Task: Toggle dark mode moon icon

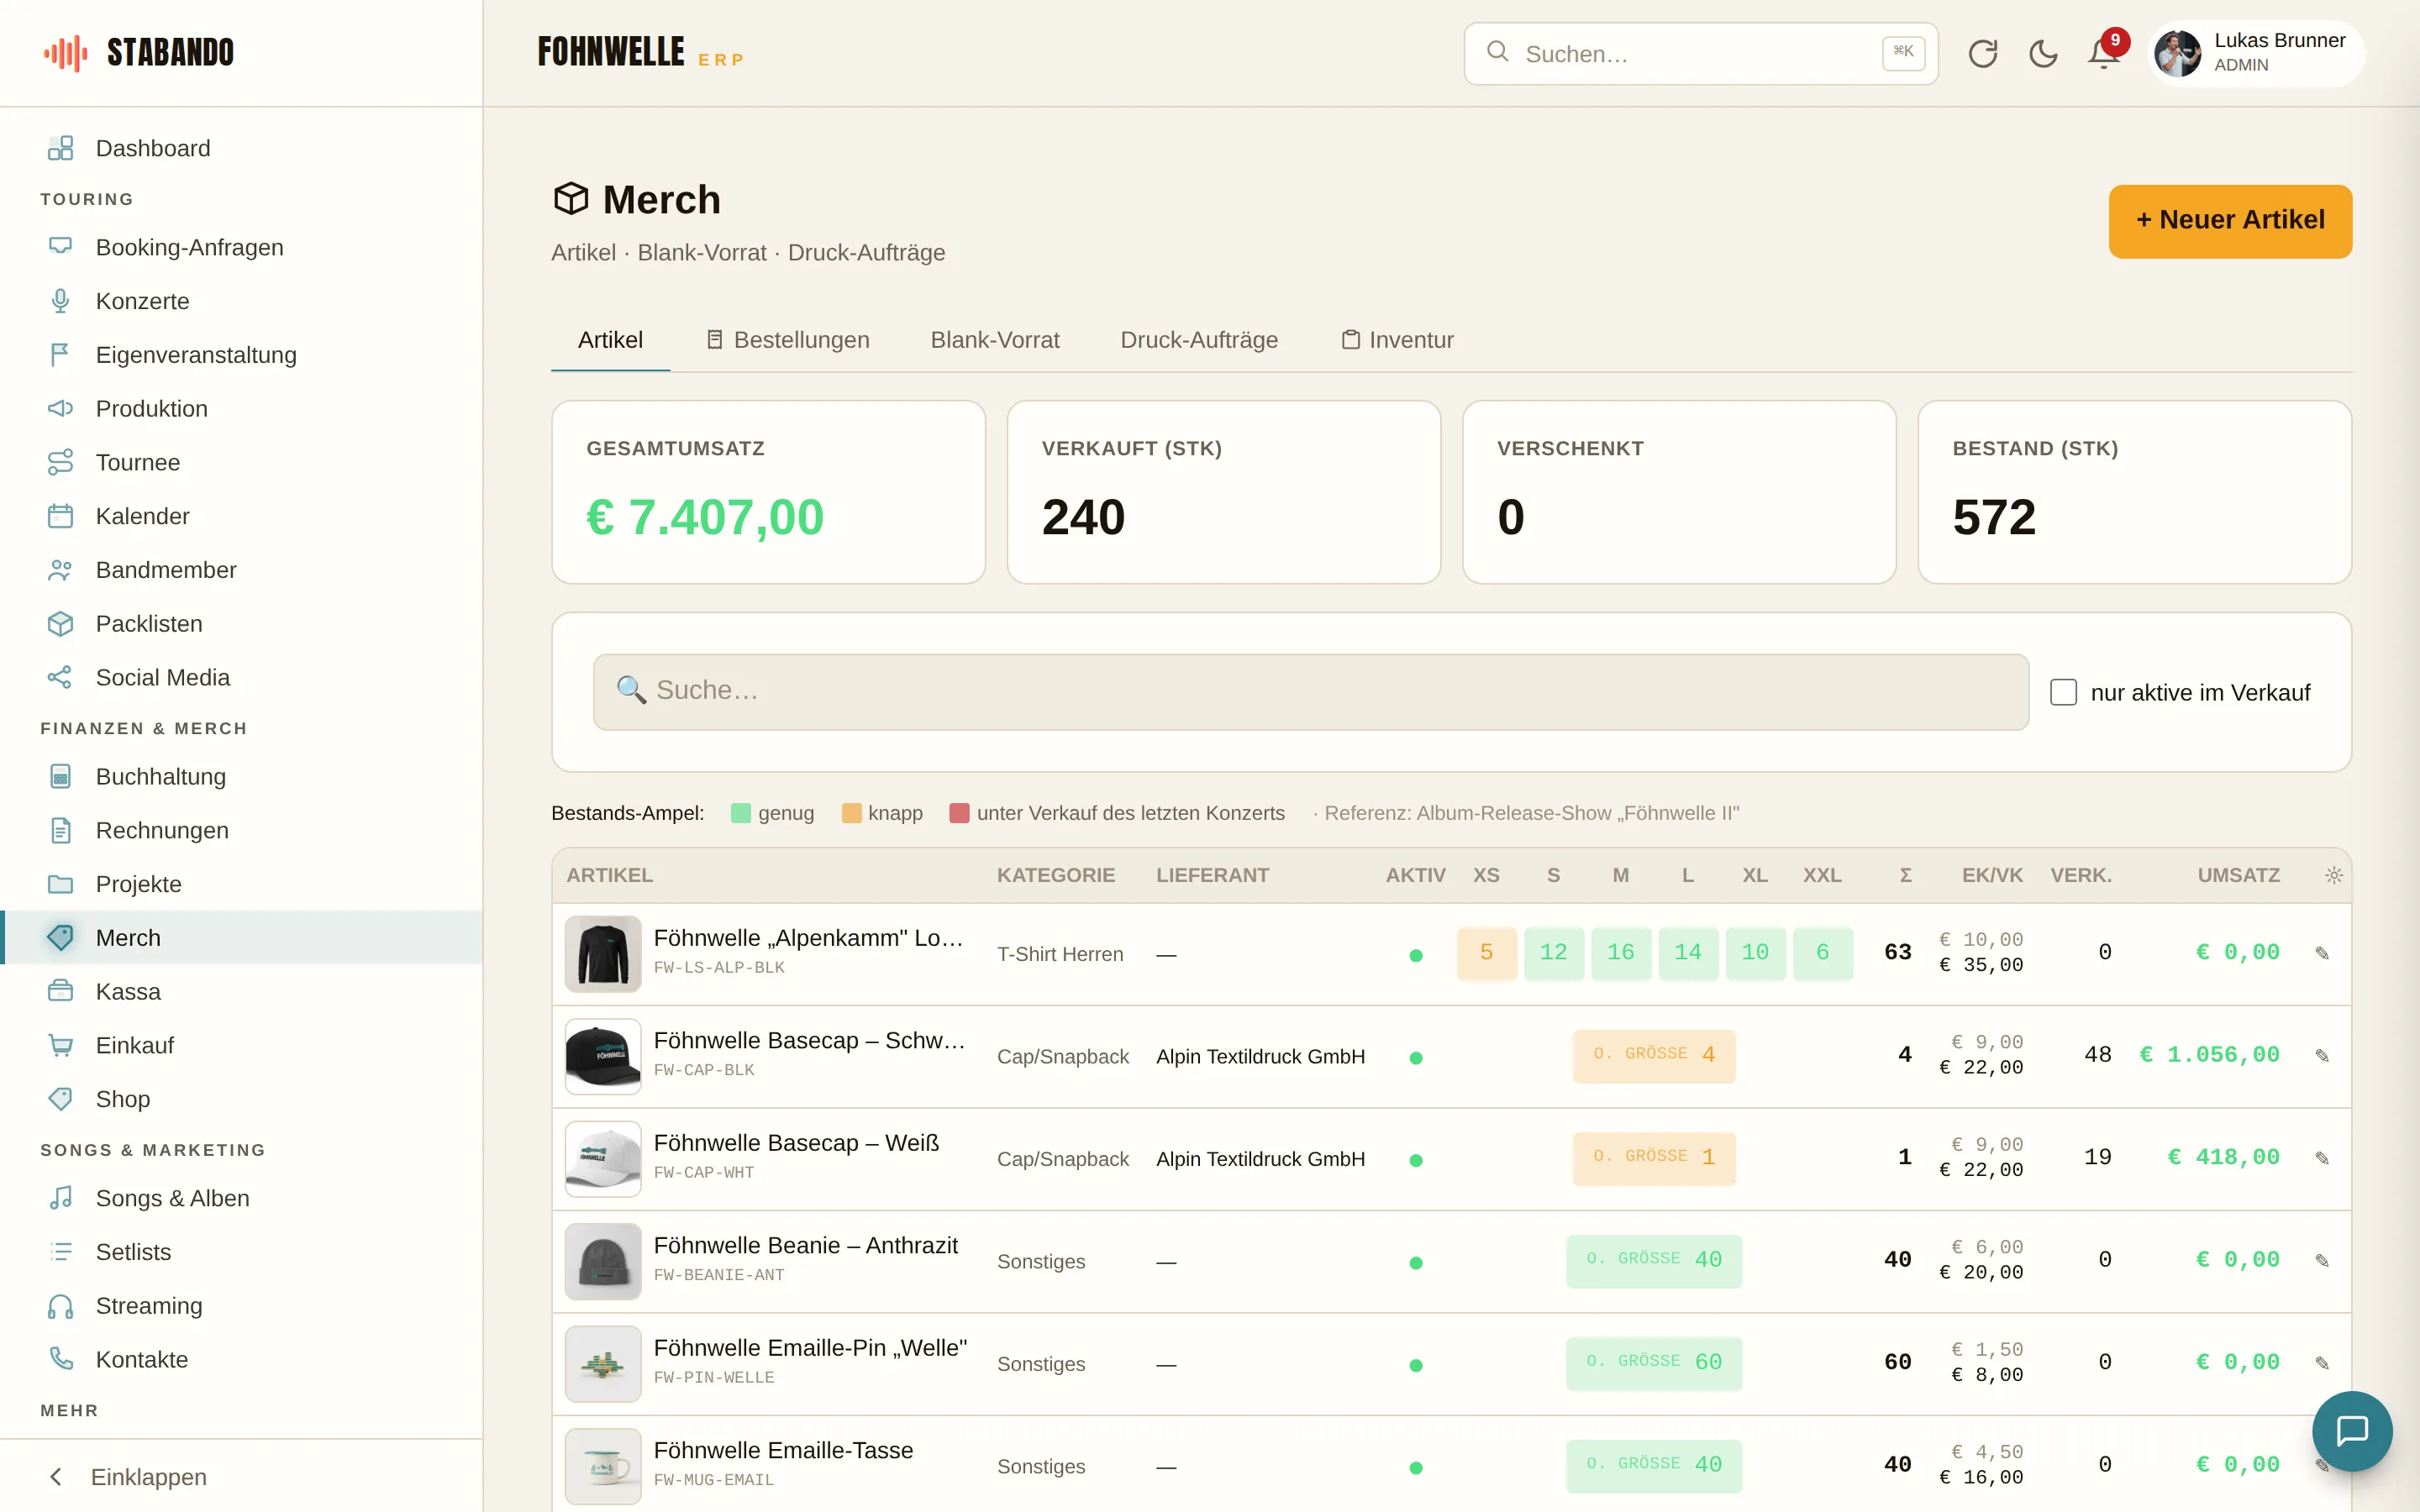Action: (x=2043, y=54)
